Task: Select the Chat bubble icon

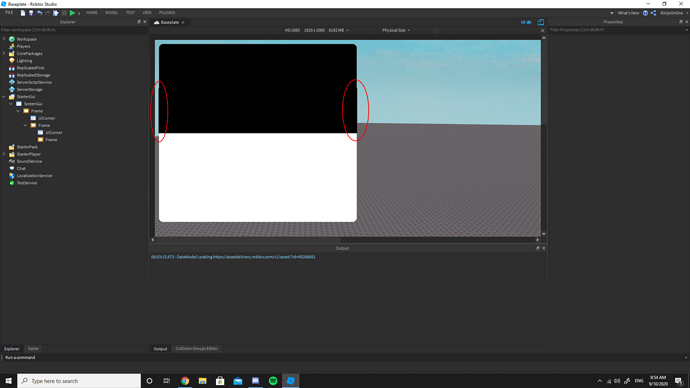Action: 12,168
